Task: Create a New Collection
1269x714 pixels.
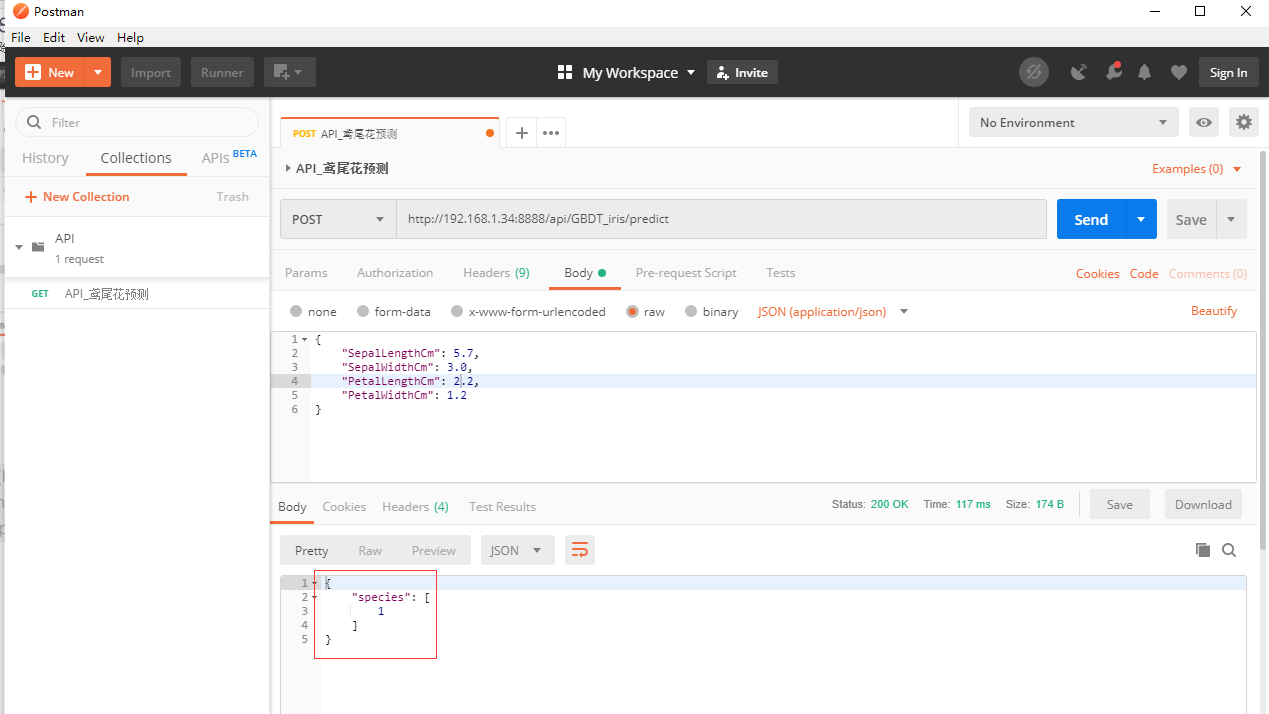Action: pos(77,197)
